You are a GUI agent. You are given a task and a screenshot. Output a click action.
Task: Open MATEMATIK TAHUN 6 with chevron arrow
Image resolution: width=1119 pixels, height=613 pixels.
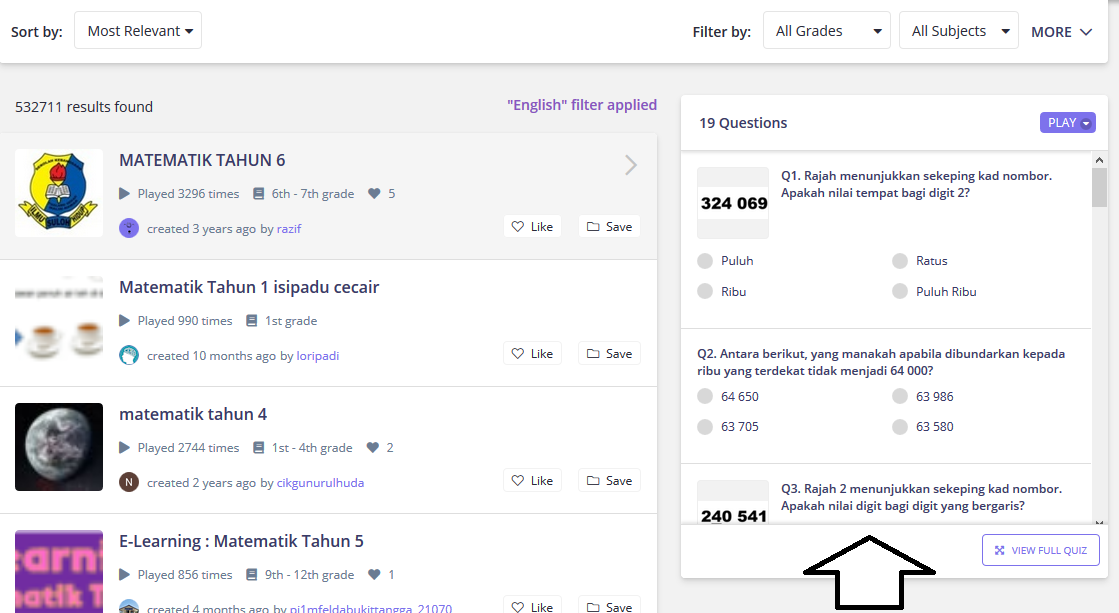coord(631,166)
